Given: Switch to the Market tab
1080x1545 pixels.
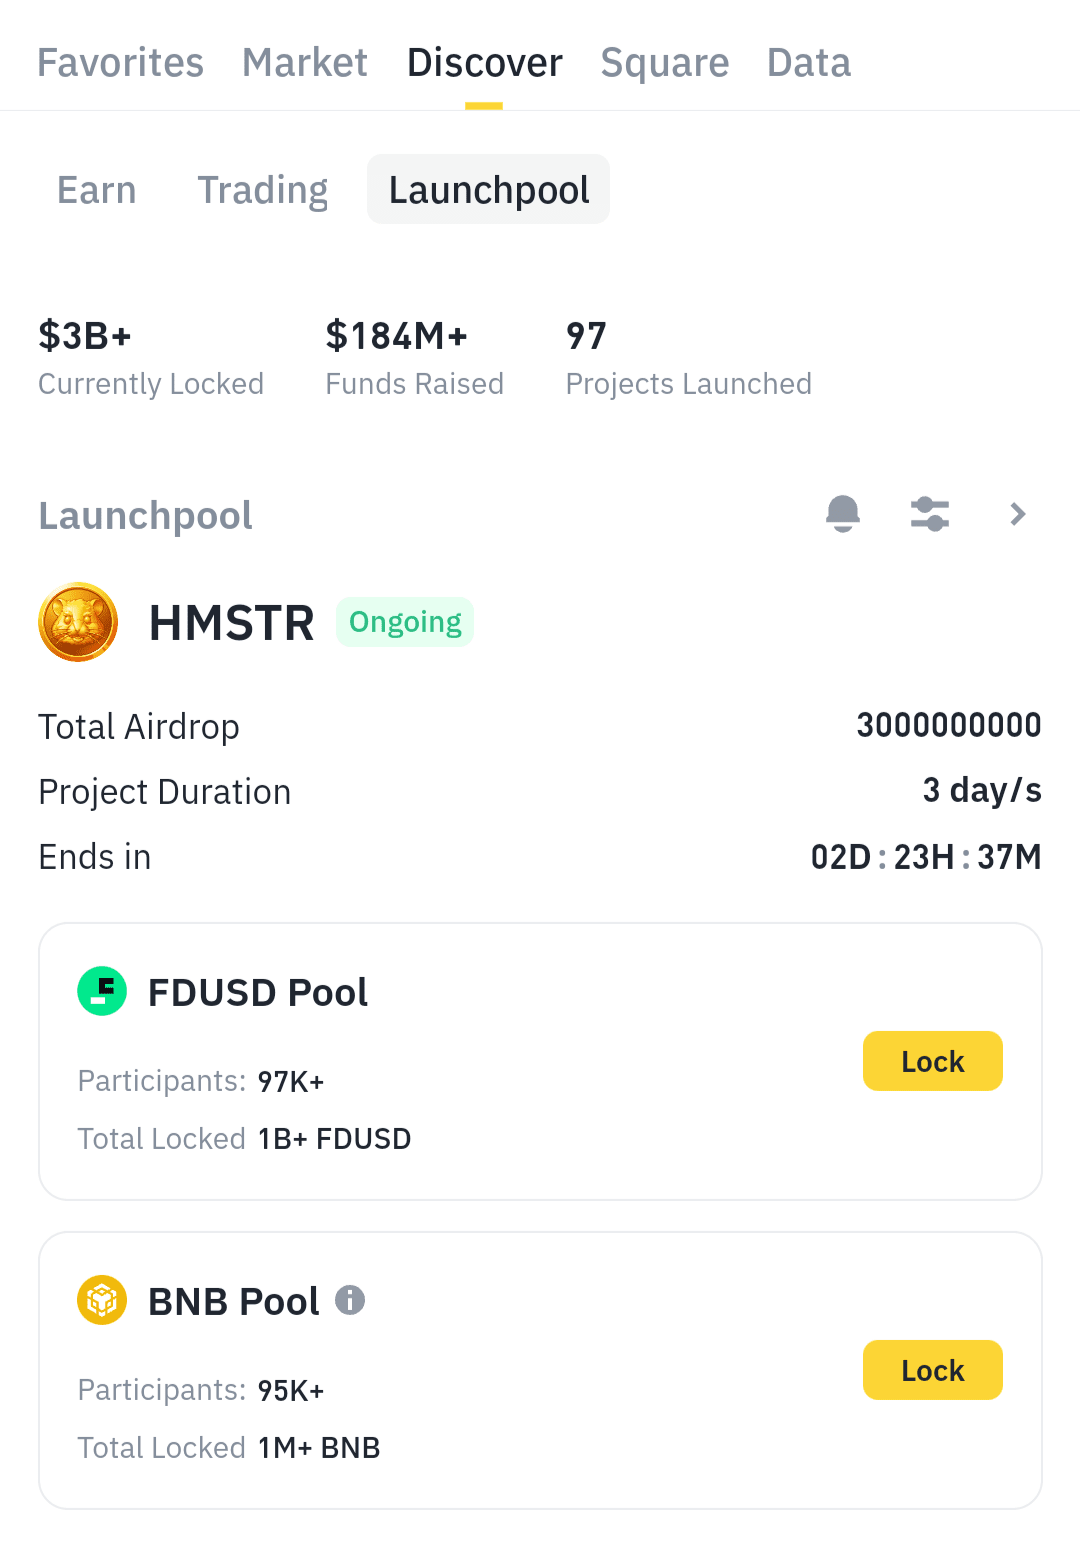Looking at the screenshot, I should tap(305, 62).
